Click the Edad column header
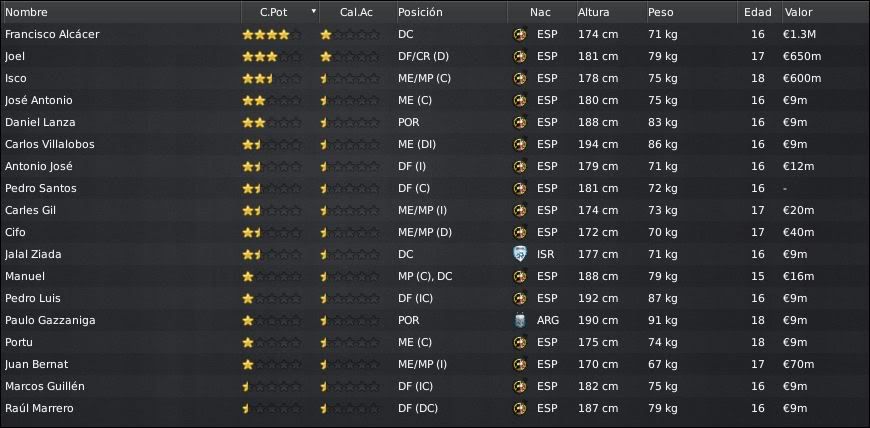The height and width of the screenshot is (428, 870). click(x=760, y=12)
